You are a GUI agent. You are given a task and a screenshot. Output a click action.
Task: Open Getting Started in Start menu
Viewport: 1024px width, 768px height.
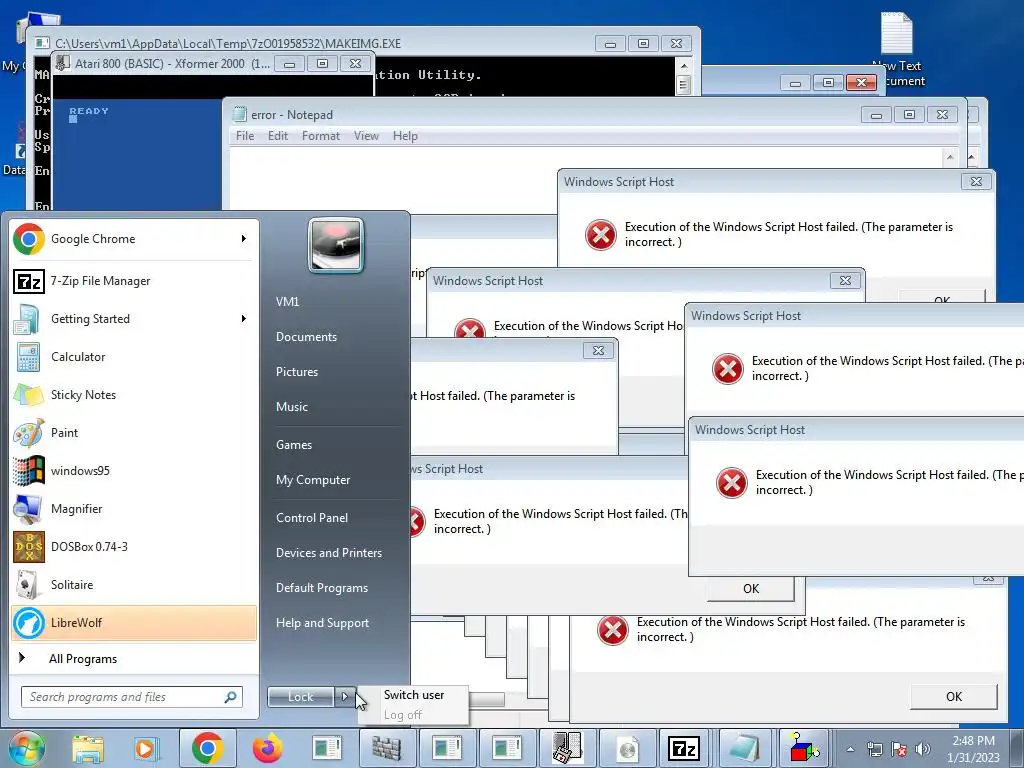click(134, 319)
